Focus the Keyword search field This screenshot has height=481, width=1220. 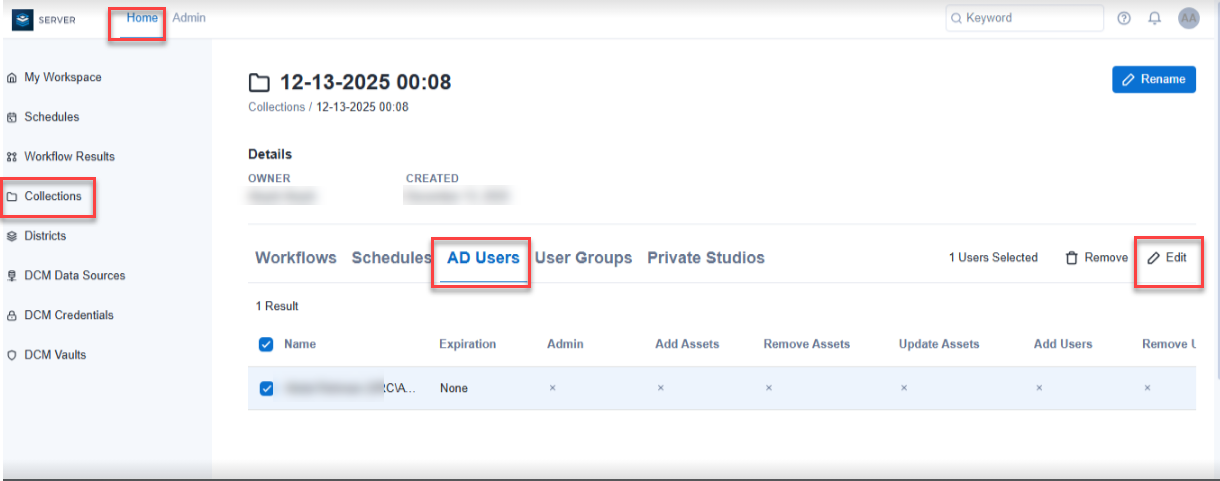pos(1025,18)
